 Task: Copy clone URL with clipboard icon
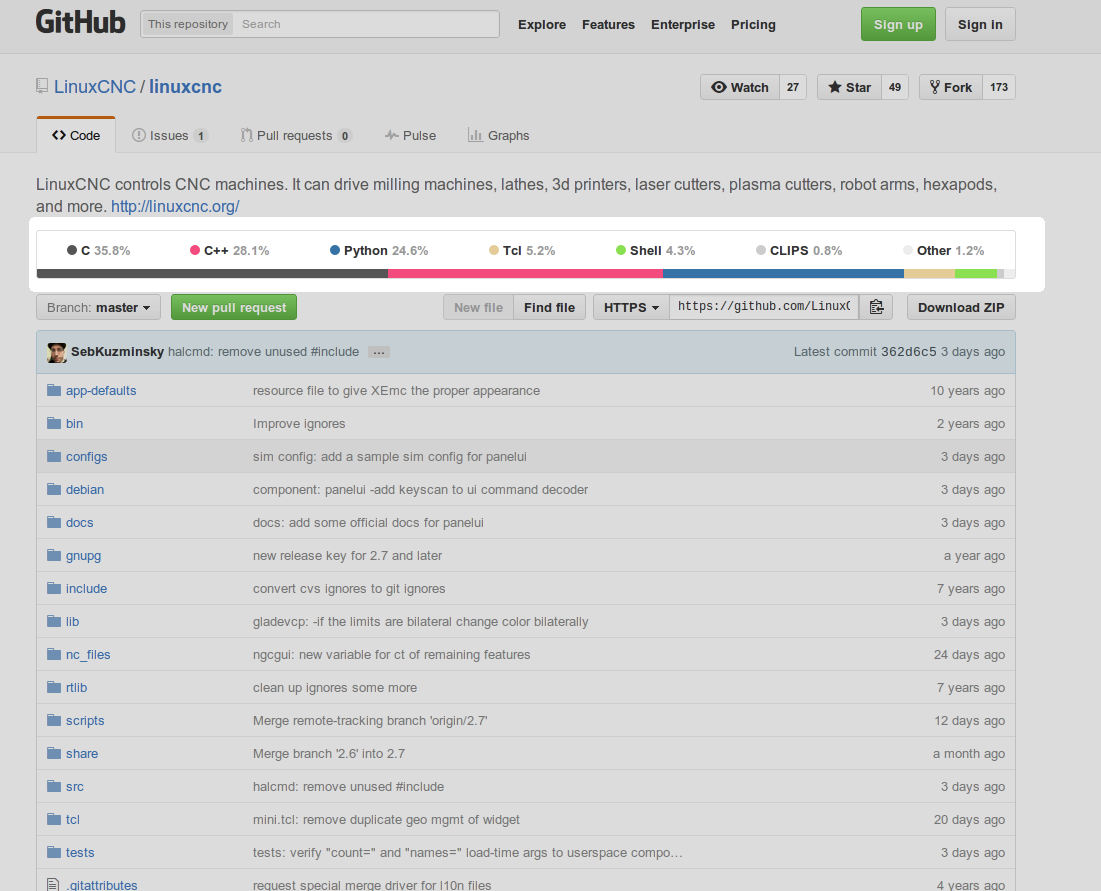click(876, 307)
